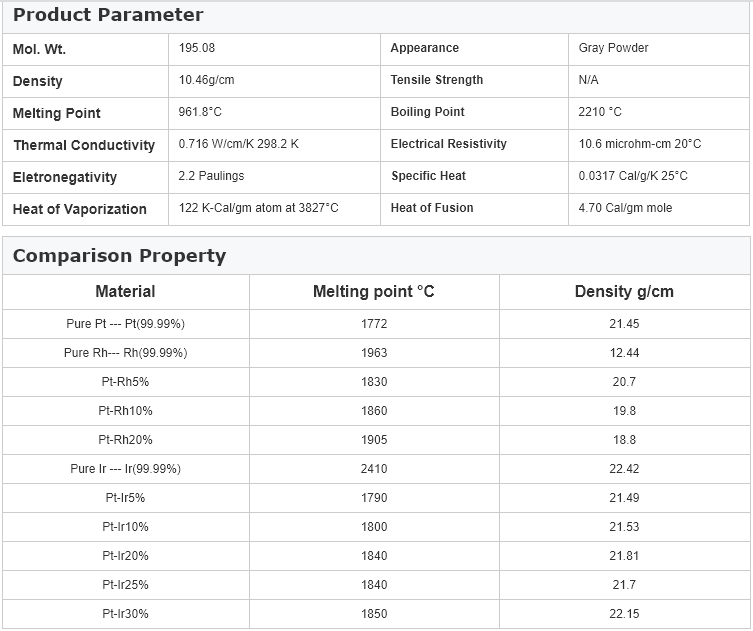Click the Thermal Conductivity label
This screenshot has height=631, width=753.
(x=84, y=145)
